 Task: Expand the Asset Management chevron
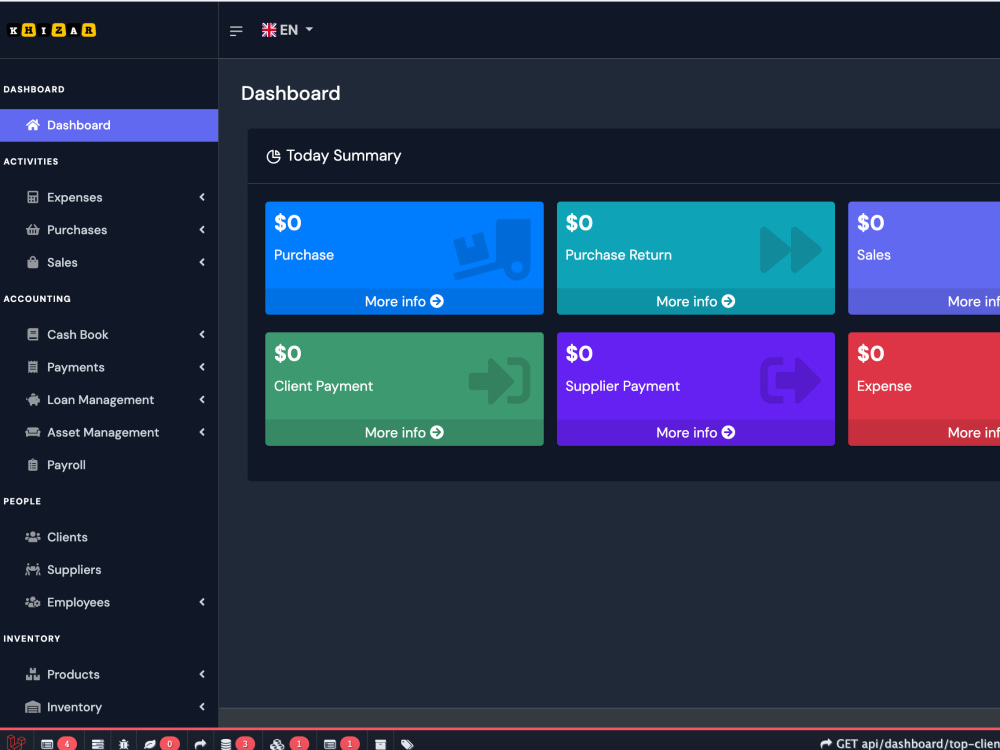tap(202, 432)
